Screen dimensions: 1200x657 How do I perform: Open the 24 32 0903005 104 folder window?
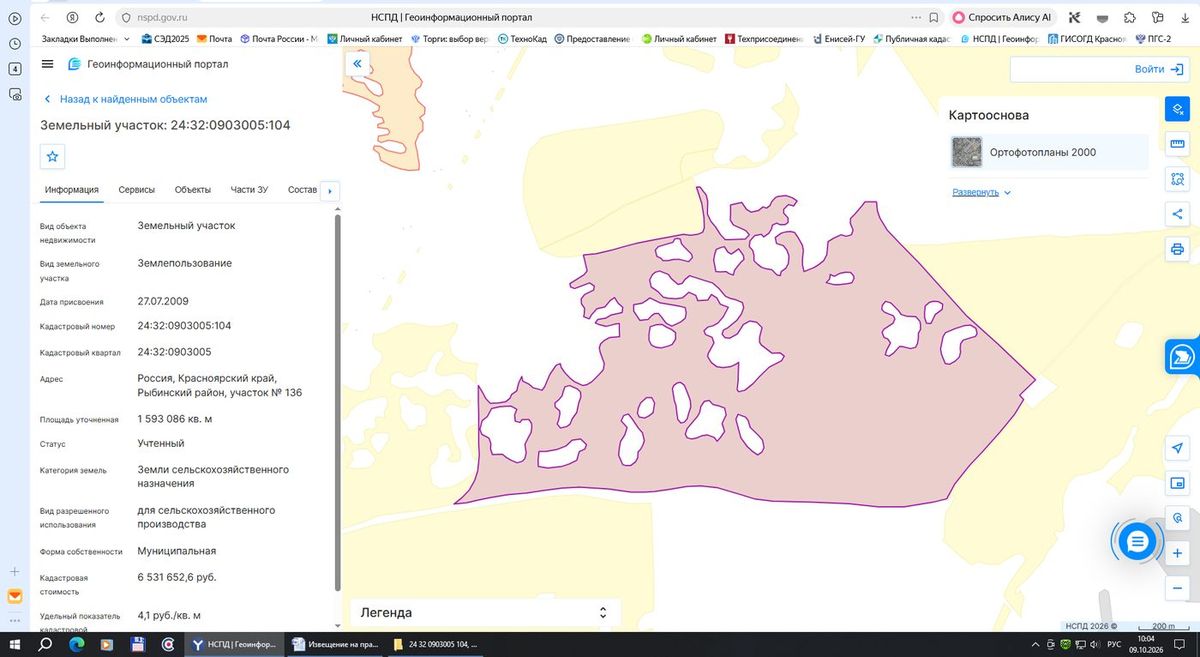coord(435,645)
